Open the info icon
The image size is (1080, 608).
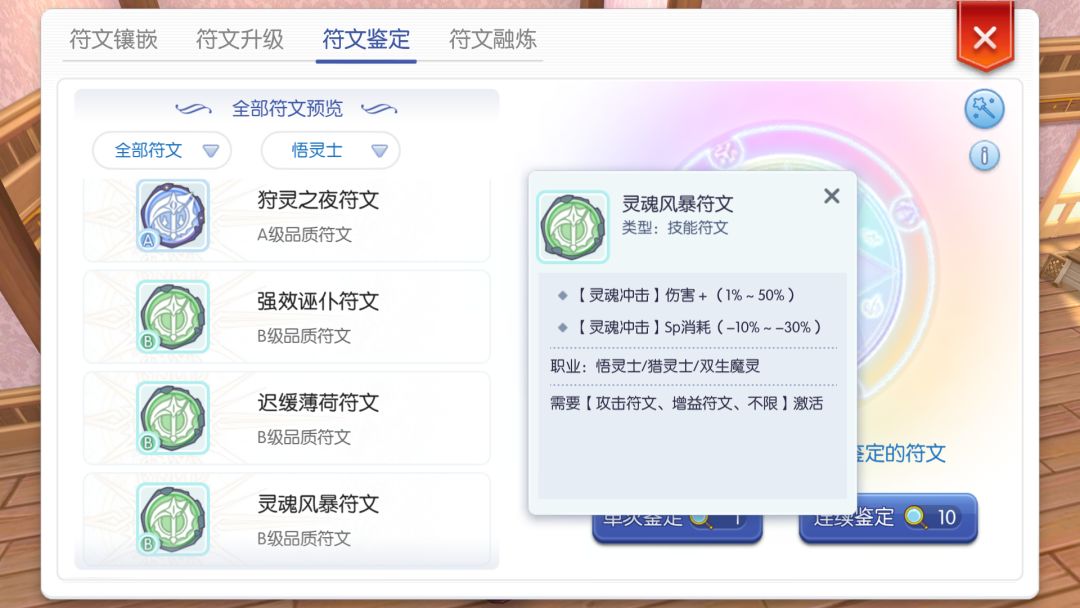click(x=984, y=156)
